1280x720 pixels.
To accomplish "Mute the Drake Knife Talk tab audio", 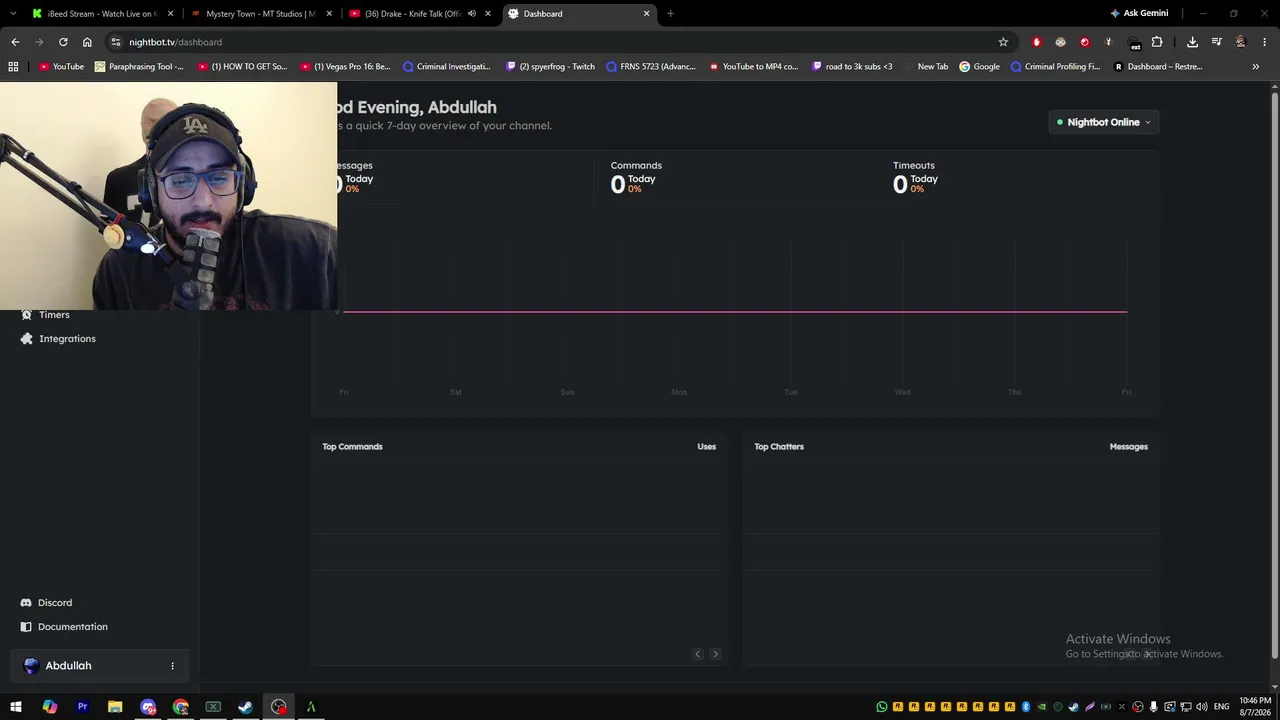I will coord(472,14).
